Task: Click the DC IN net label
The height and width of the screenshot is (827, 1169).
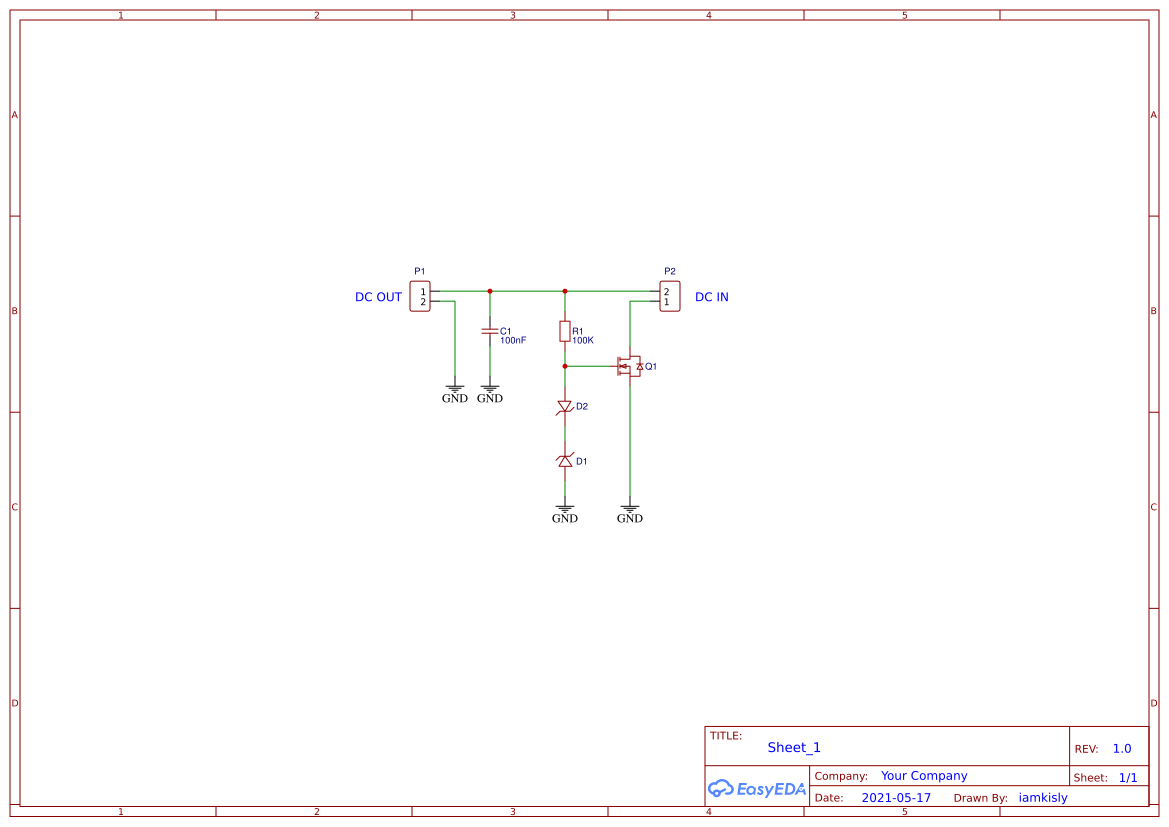Action: [711, 297]
